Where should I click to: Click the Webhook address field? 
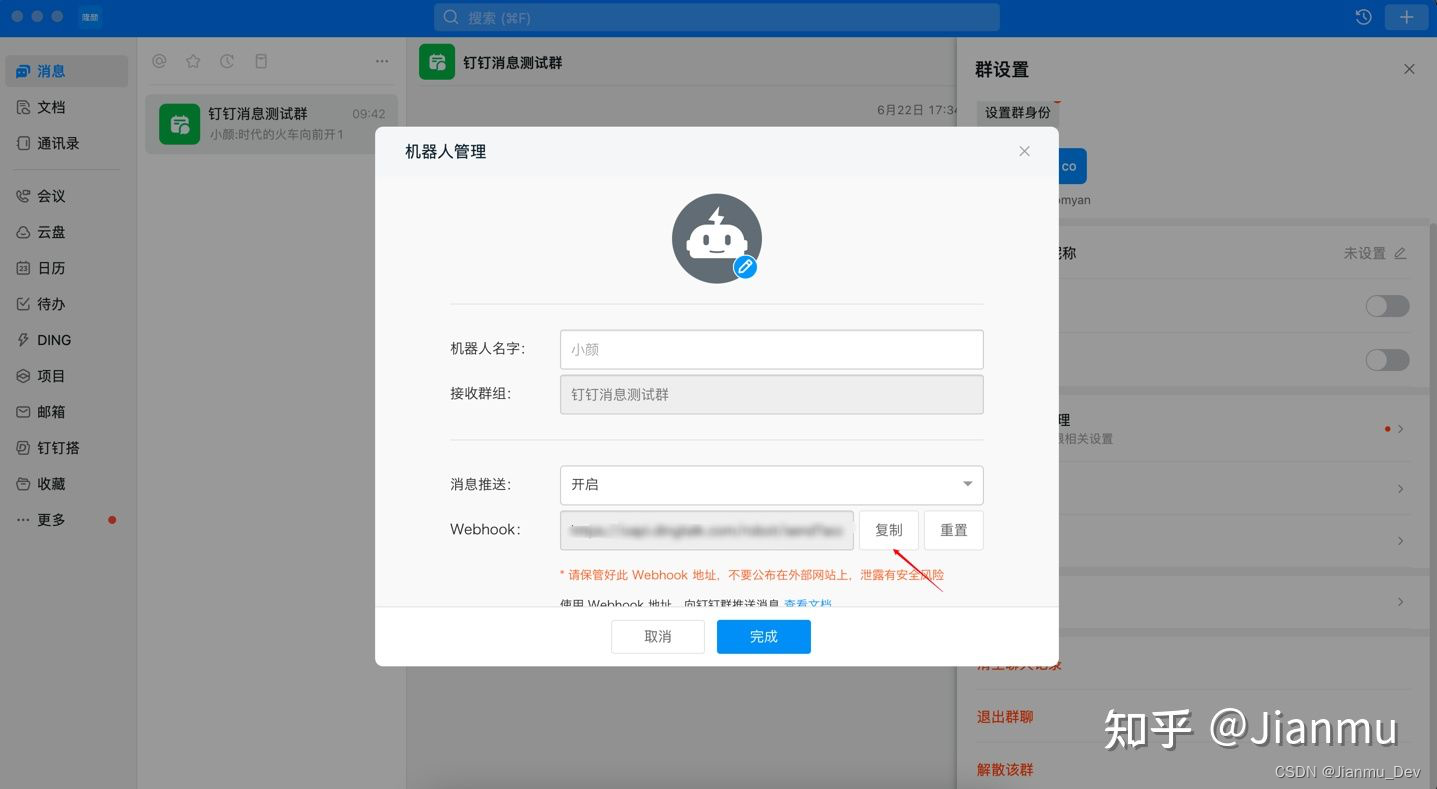[x=706, y=530]
